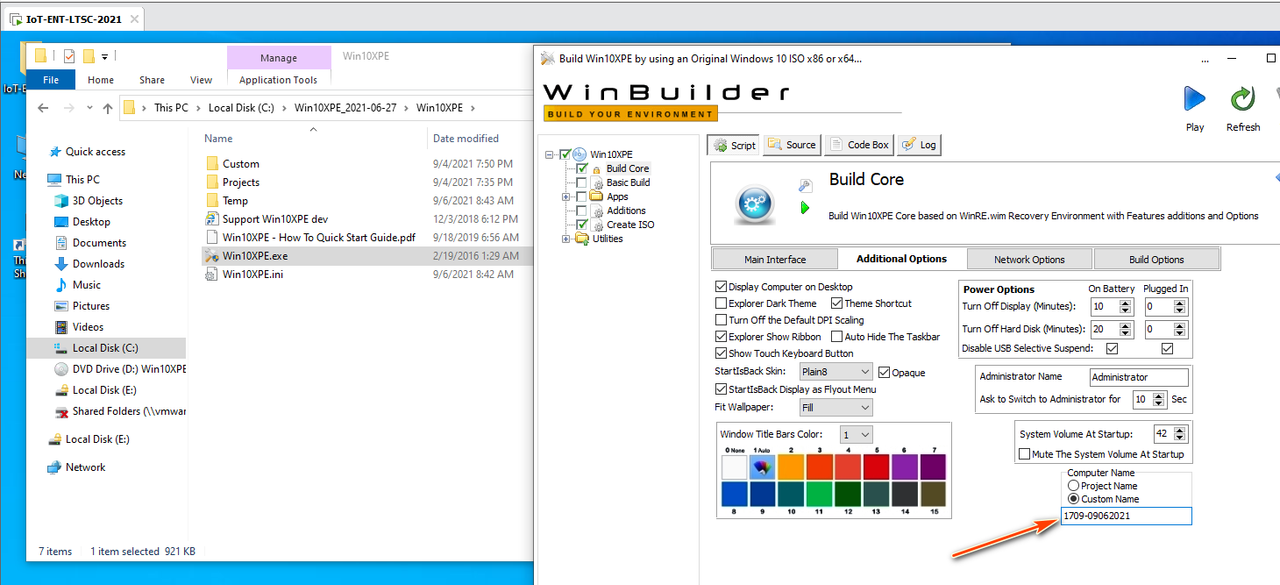Increase System Volume At Startup stepper

pos(1180,430)
